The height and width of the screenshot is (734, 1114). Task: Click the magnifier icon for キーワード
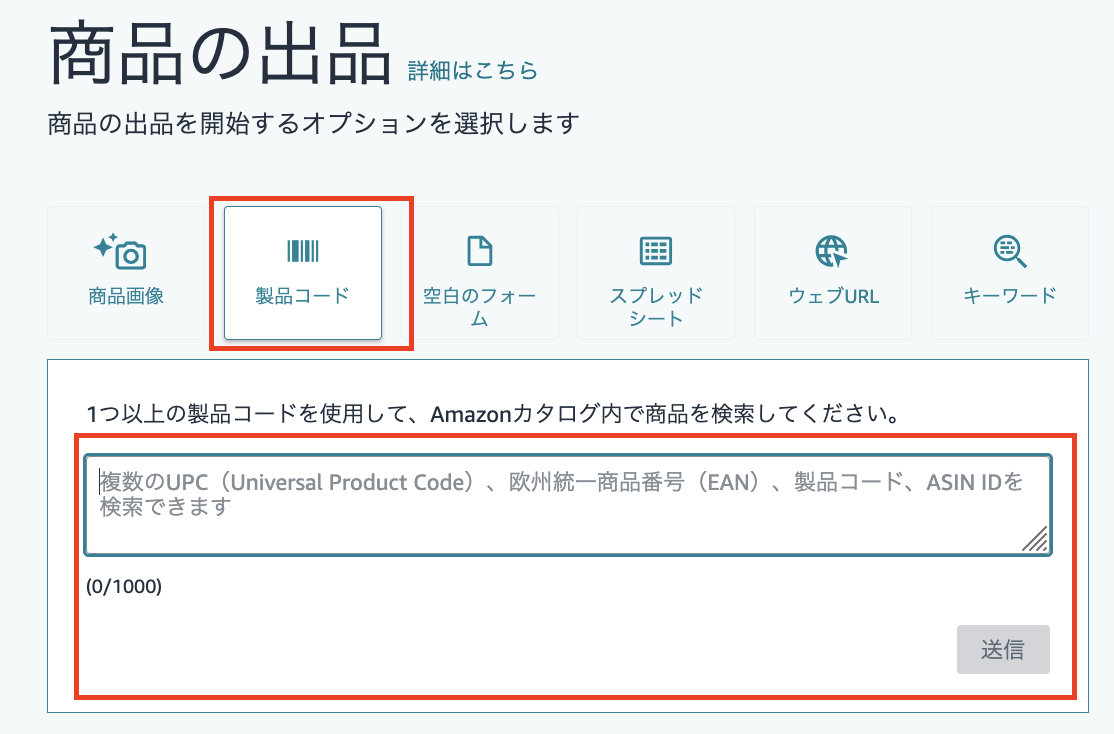point(1010,251)
